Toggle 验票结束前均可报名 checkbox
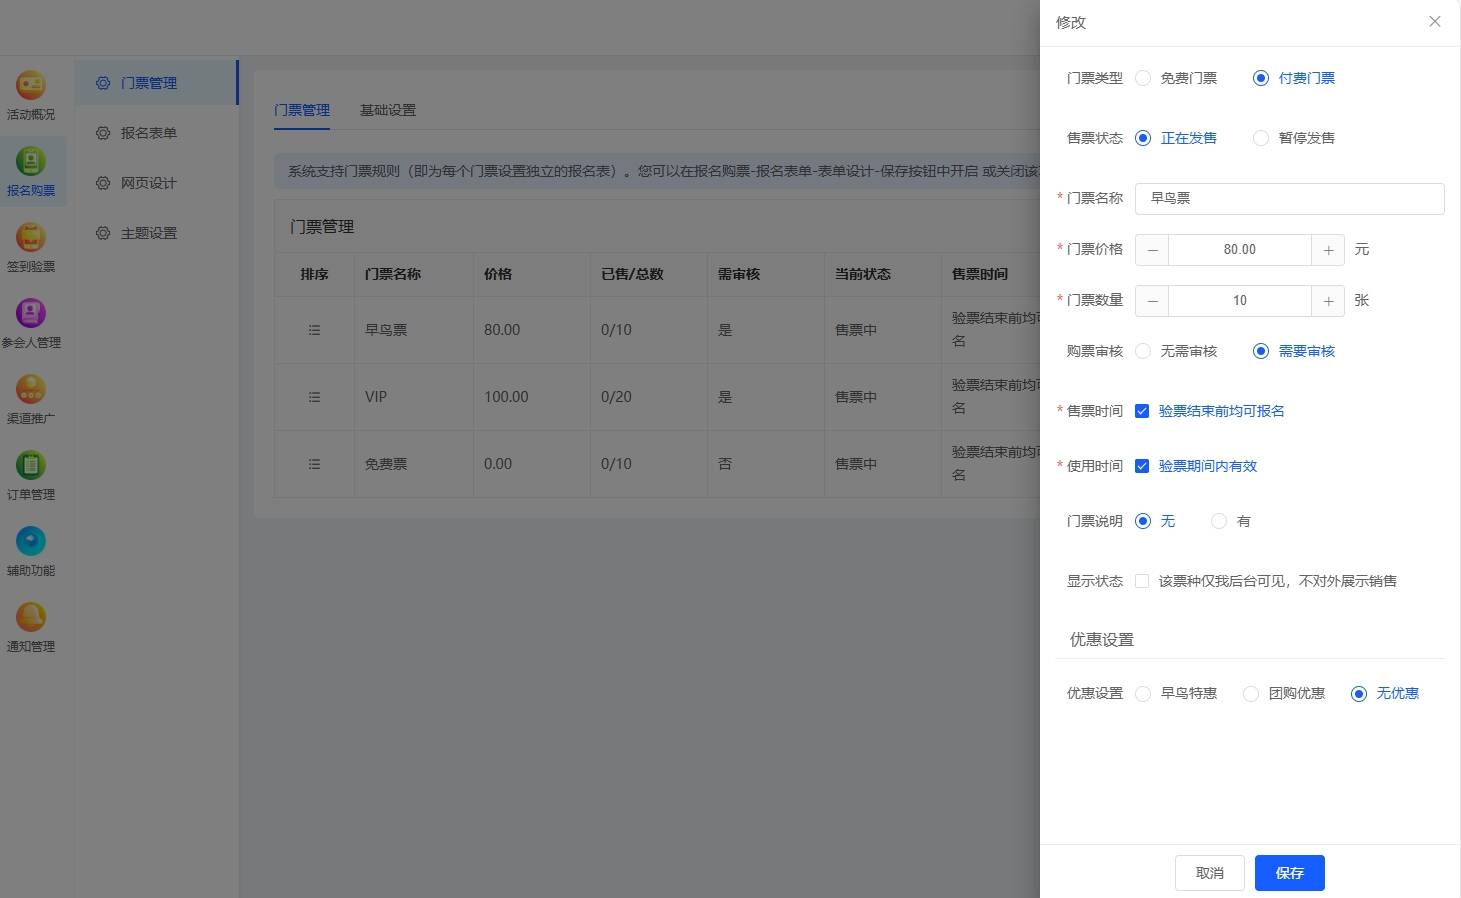This screenshot has width=1461, height=898. 1142,411
